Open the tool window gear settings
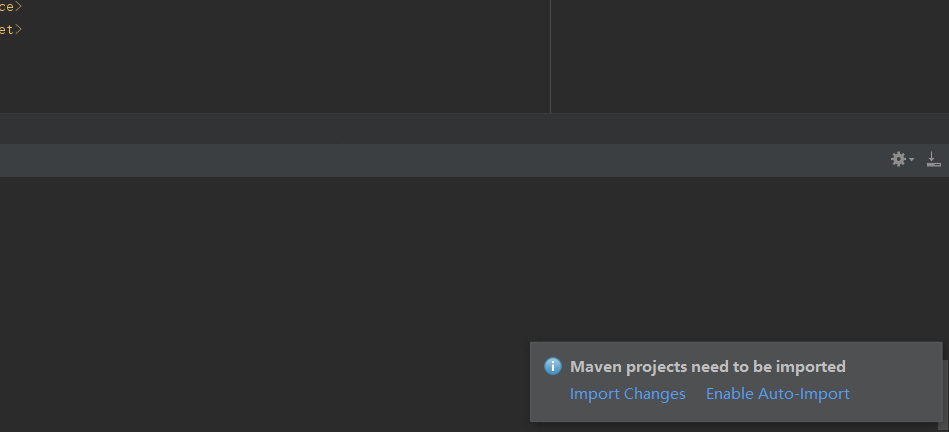The height and width of the screenshot is (432, 949). (898, 159)
